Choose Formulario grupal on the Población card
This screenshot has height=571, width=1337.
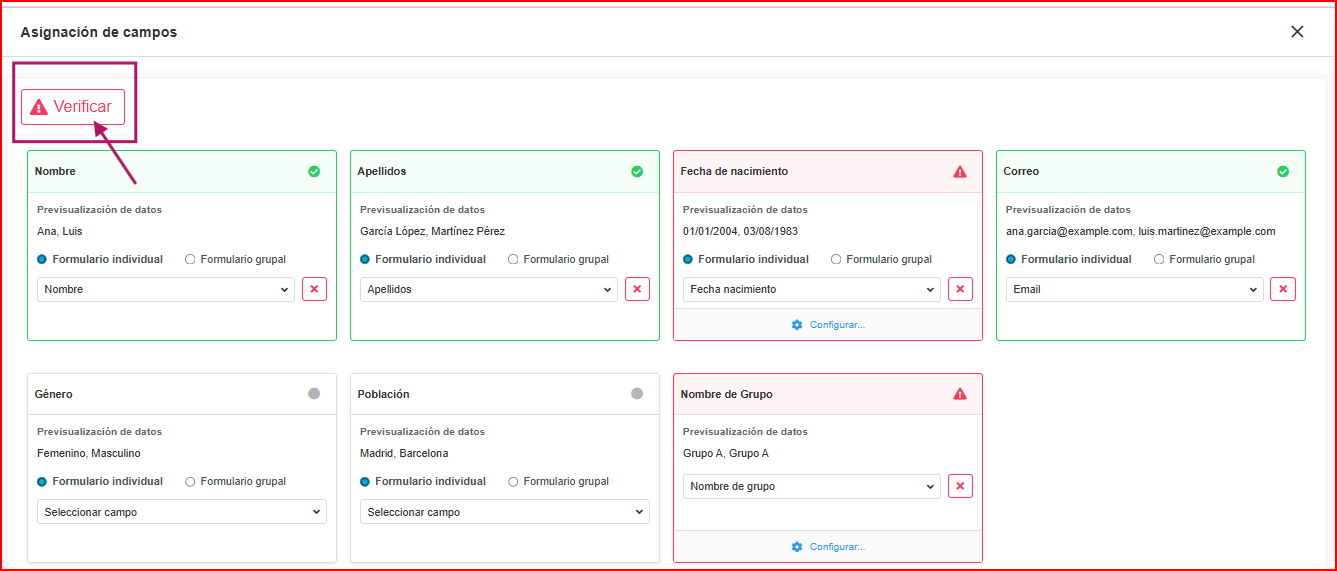pos(513,481)
